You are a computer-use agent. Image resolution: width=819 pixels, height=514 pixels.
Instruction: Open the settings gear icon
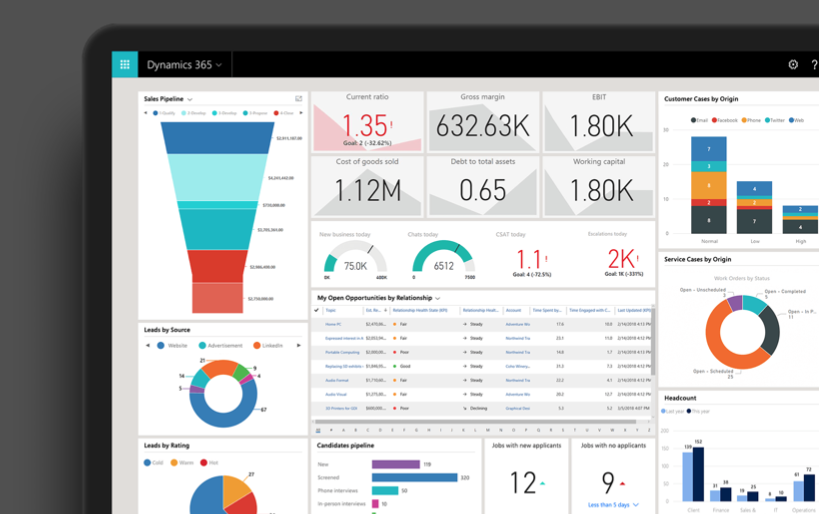(x=793, y=65)
